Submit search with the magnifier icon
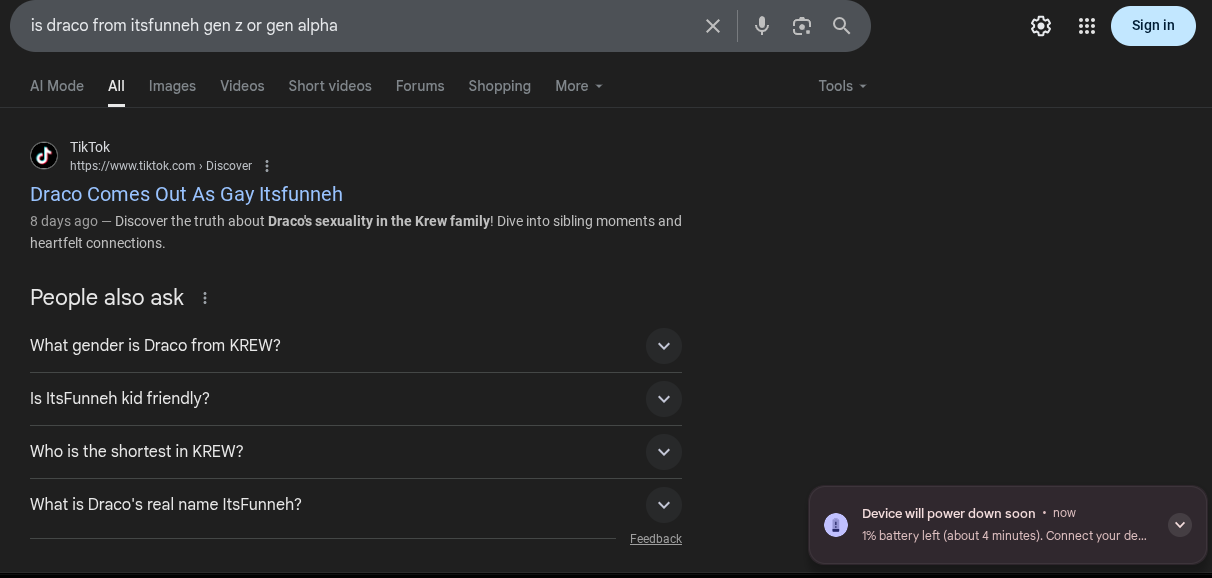The width and height of the screenshot is (1212, 578). (x=842, y=26)
